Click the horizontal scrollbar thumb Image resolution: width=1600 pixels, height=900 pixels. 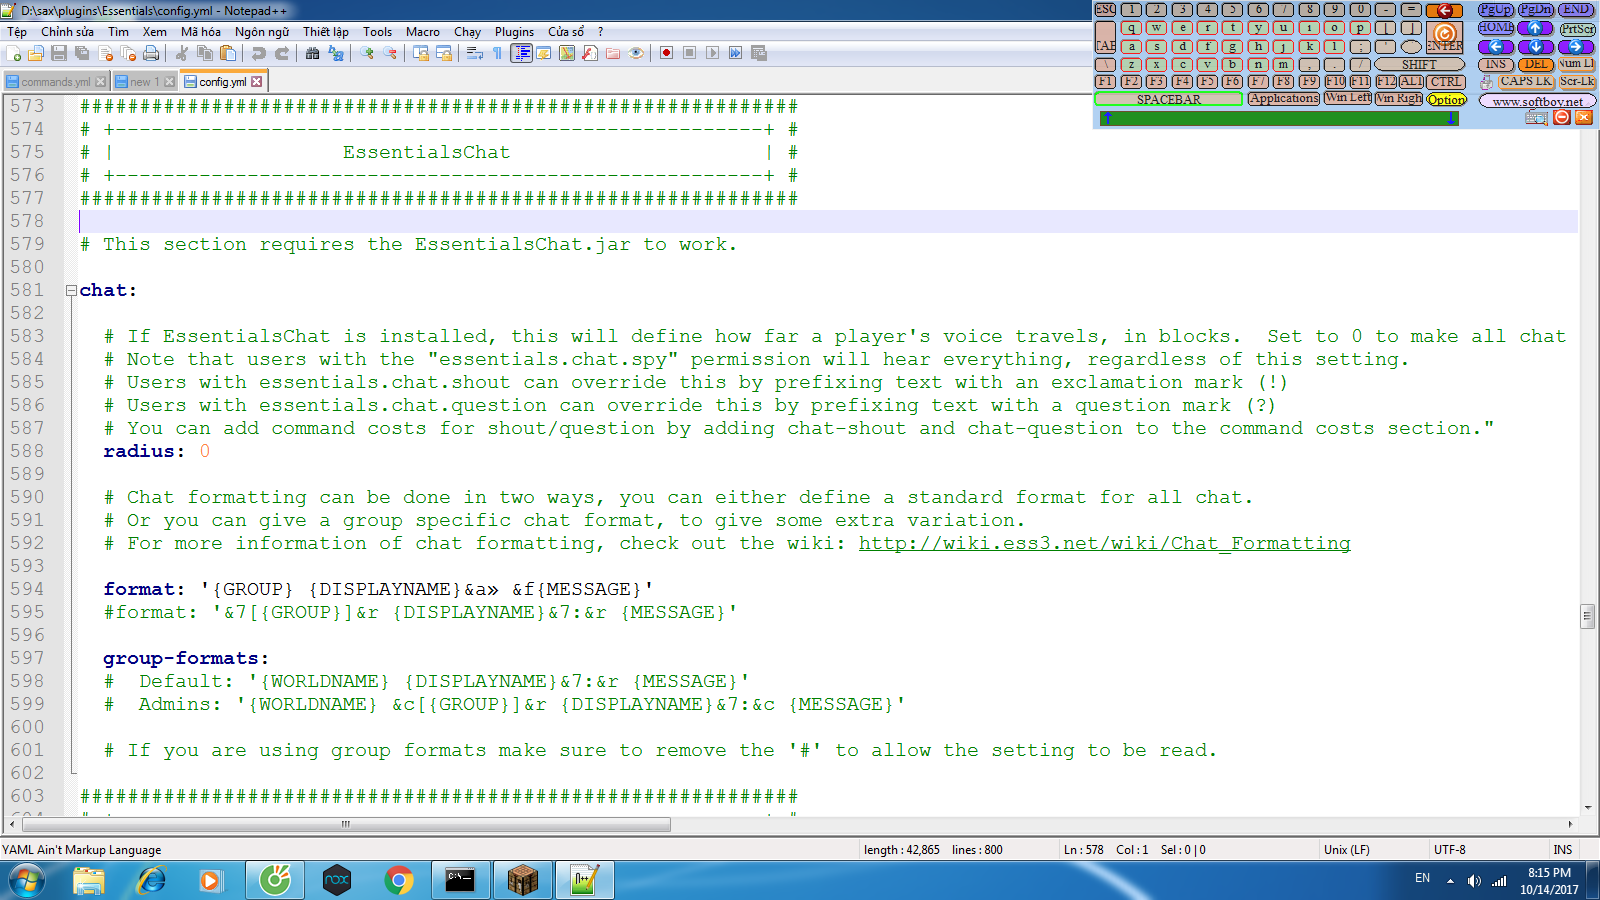tap(346, 825)
